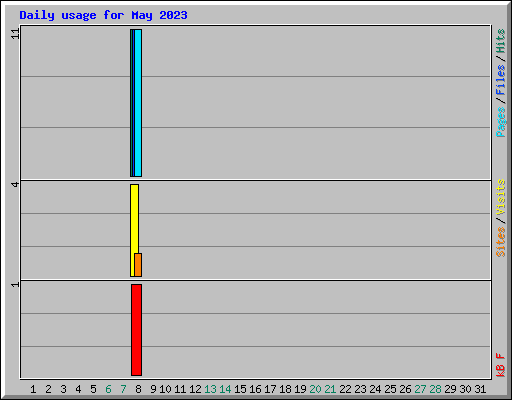Click day 15 on the x-axis

click(240, 389)
